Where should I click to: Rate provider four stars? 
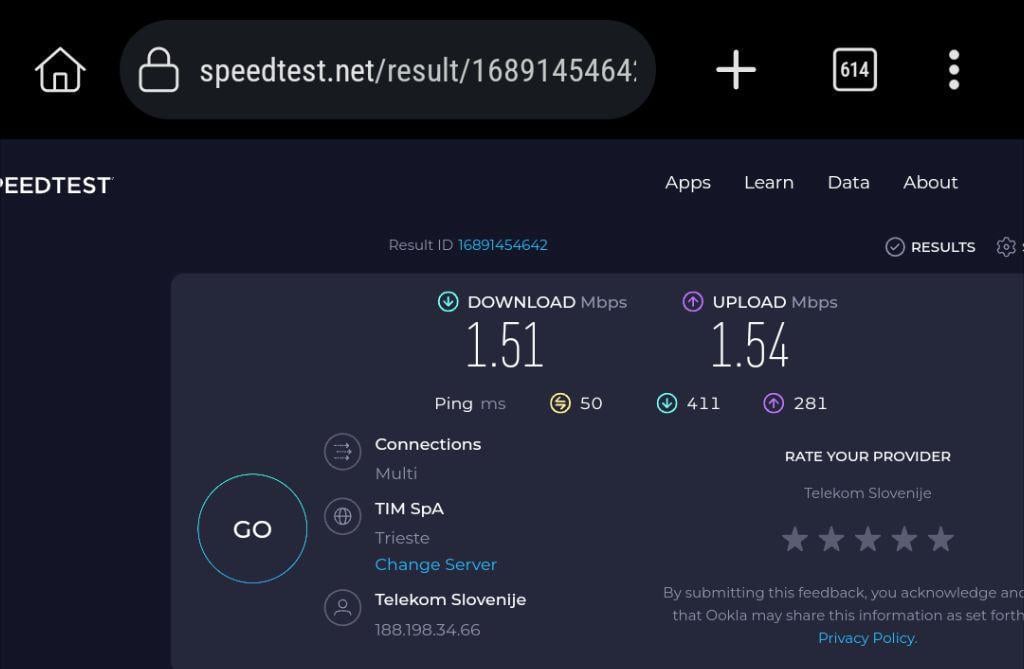[904, 539]
